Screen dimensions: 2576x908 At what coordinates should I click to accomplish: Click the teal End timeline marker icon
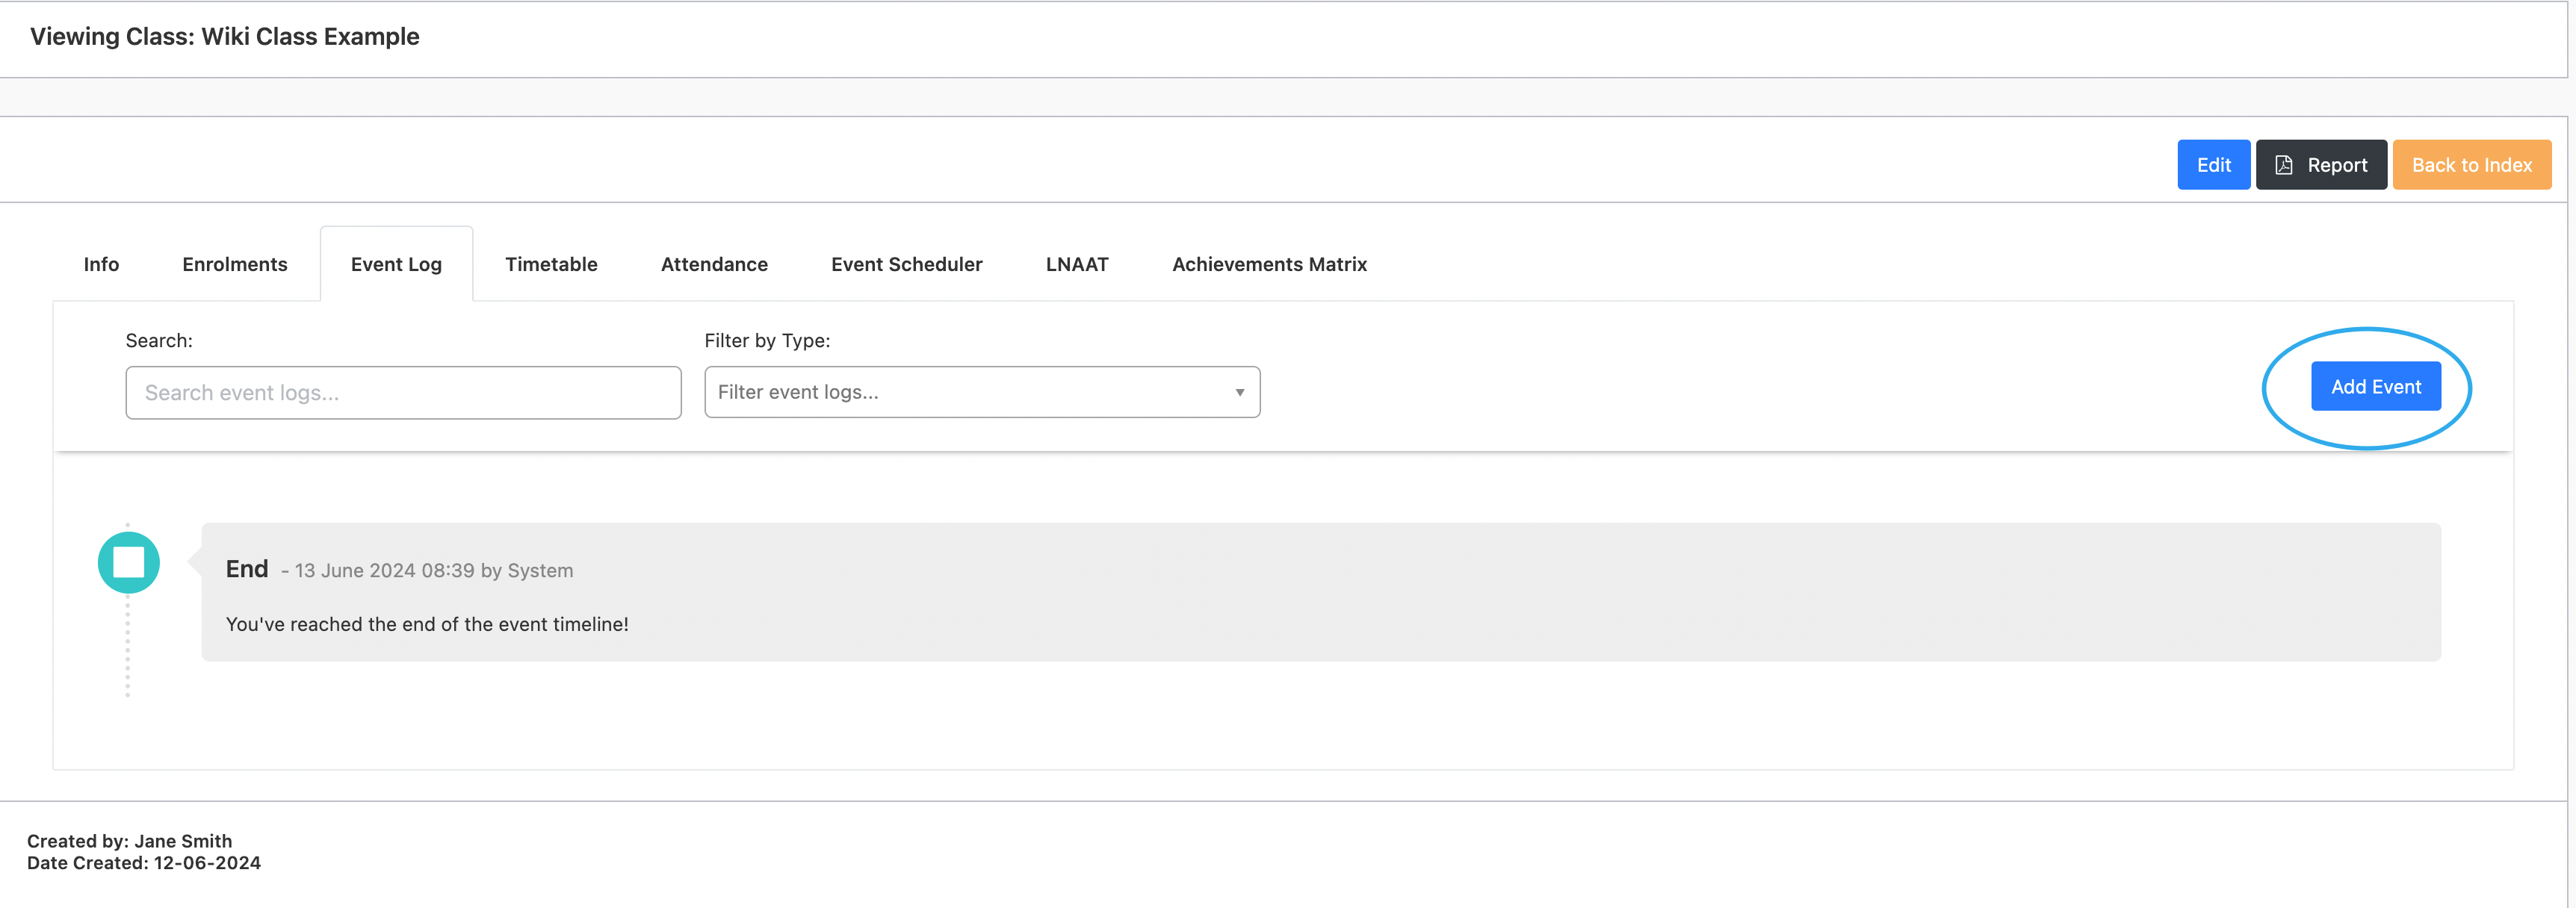coord(128,562)
